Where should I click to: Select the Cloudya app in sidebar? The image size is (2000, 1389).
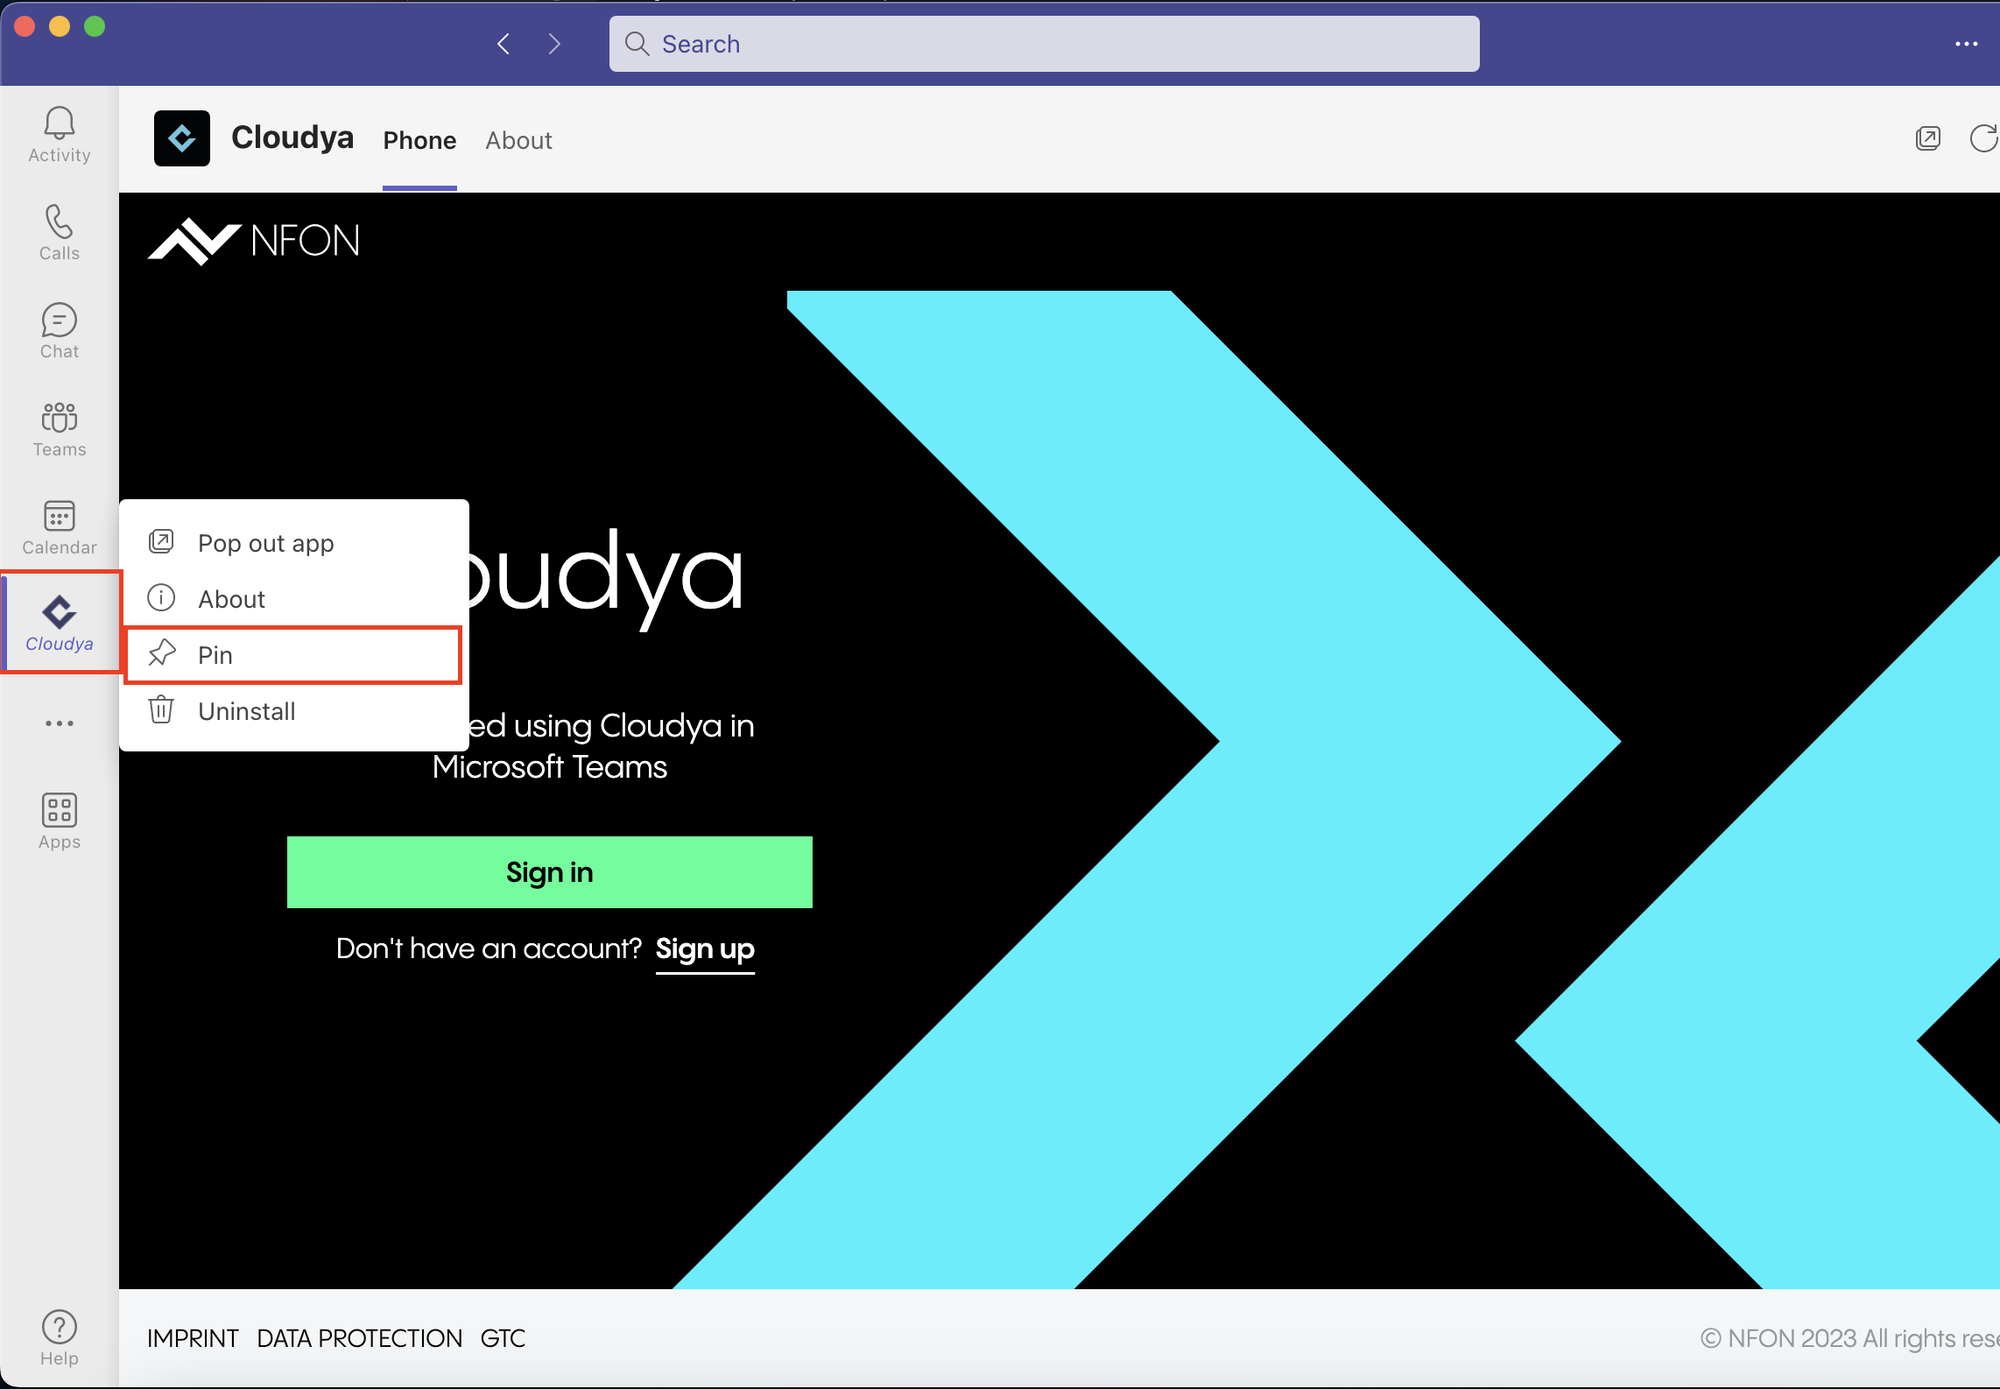(59, 622)
